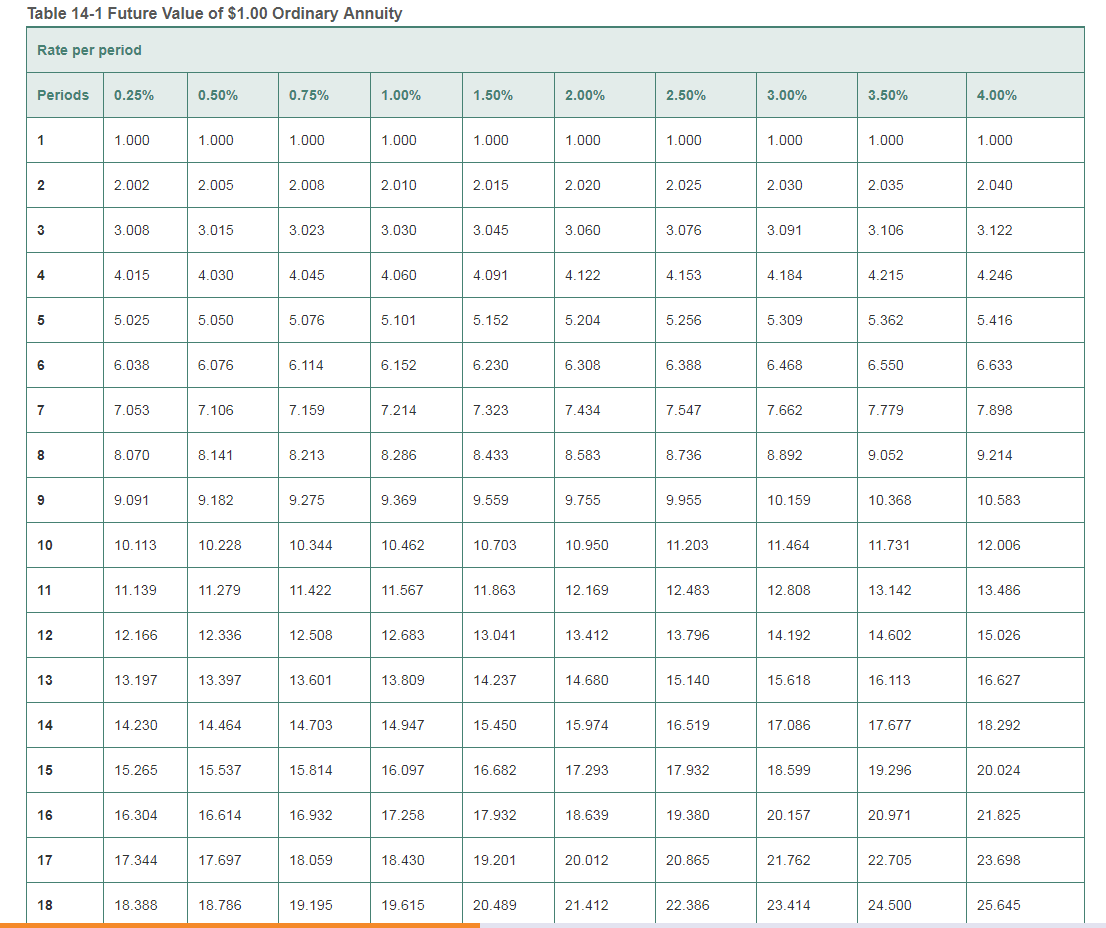Click the 17.677 value in the table
1106x928 pixels.
coord(889,725)
